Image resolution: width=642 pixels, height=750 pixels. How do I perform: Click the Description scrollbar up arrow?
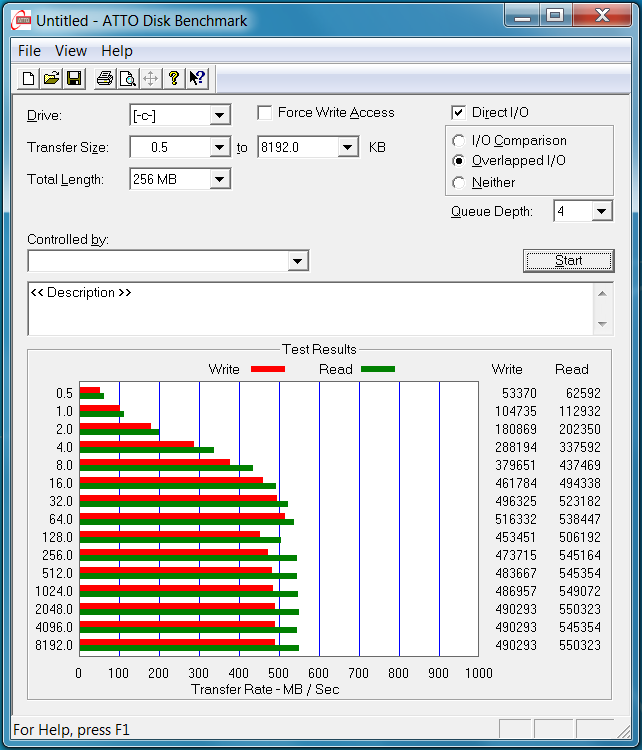click(603, 294)
